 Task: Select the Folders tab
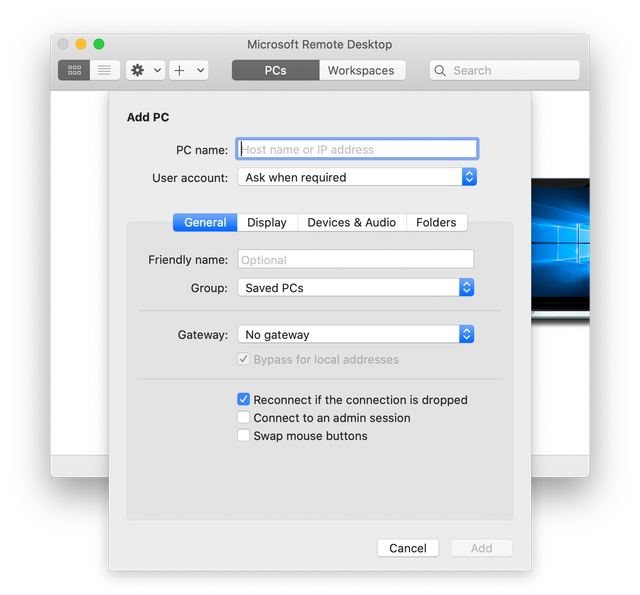436,222
